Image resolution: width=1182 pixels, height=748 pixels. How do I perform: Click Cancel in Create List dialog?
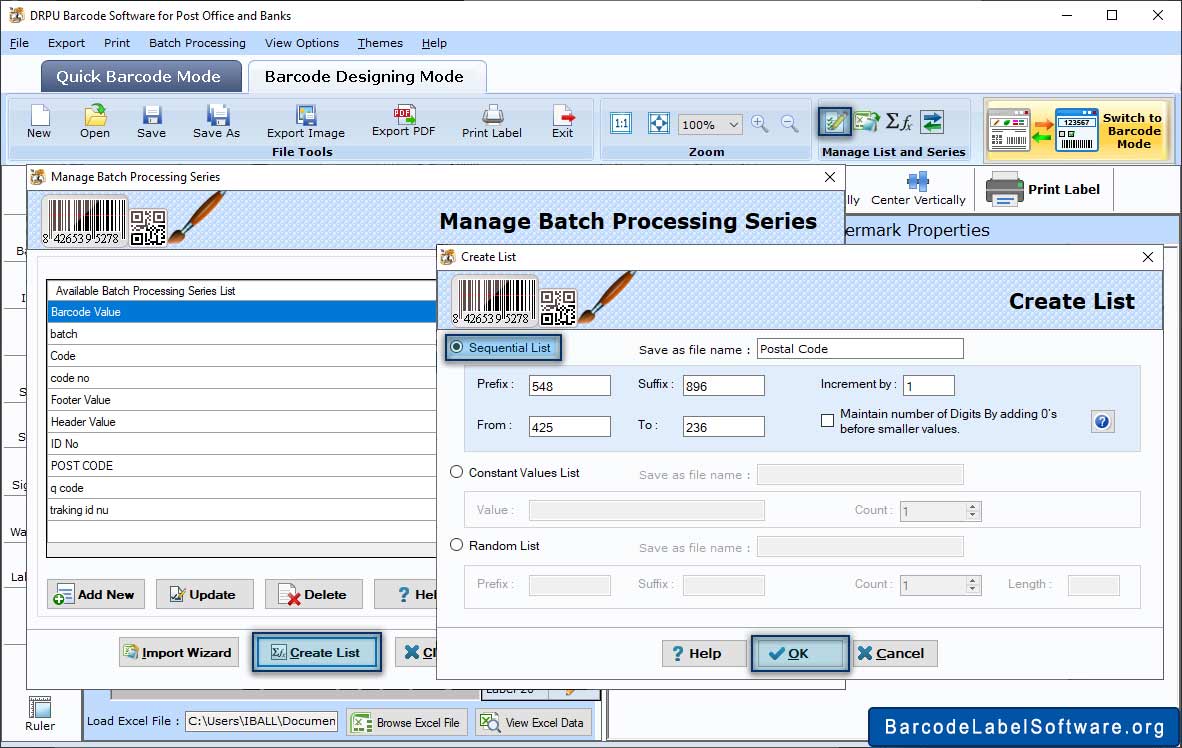895,653
